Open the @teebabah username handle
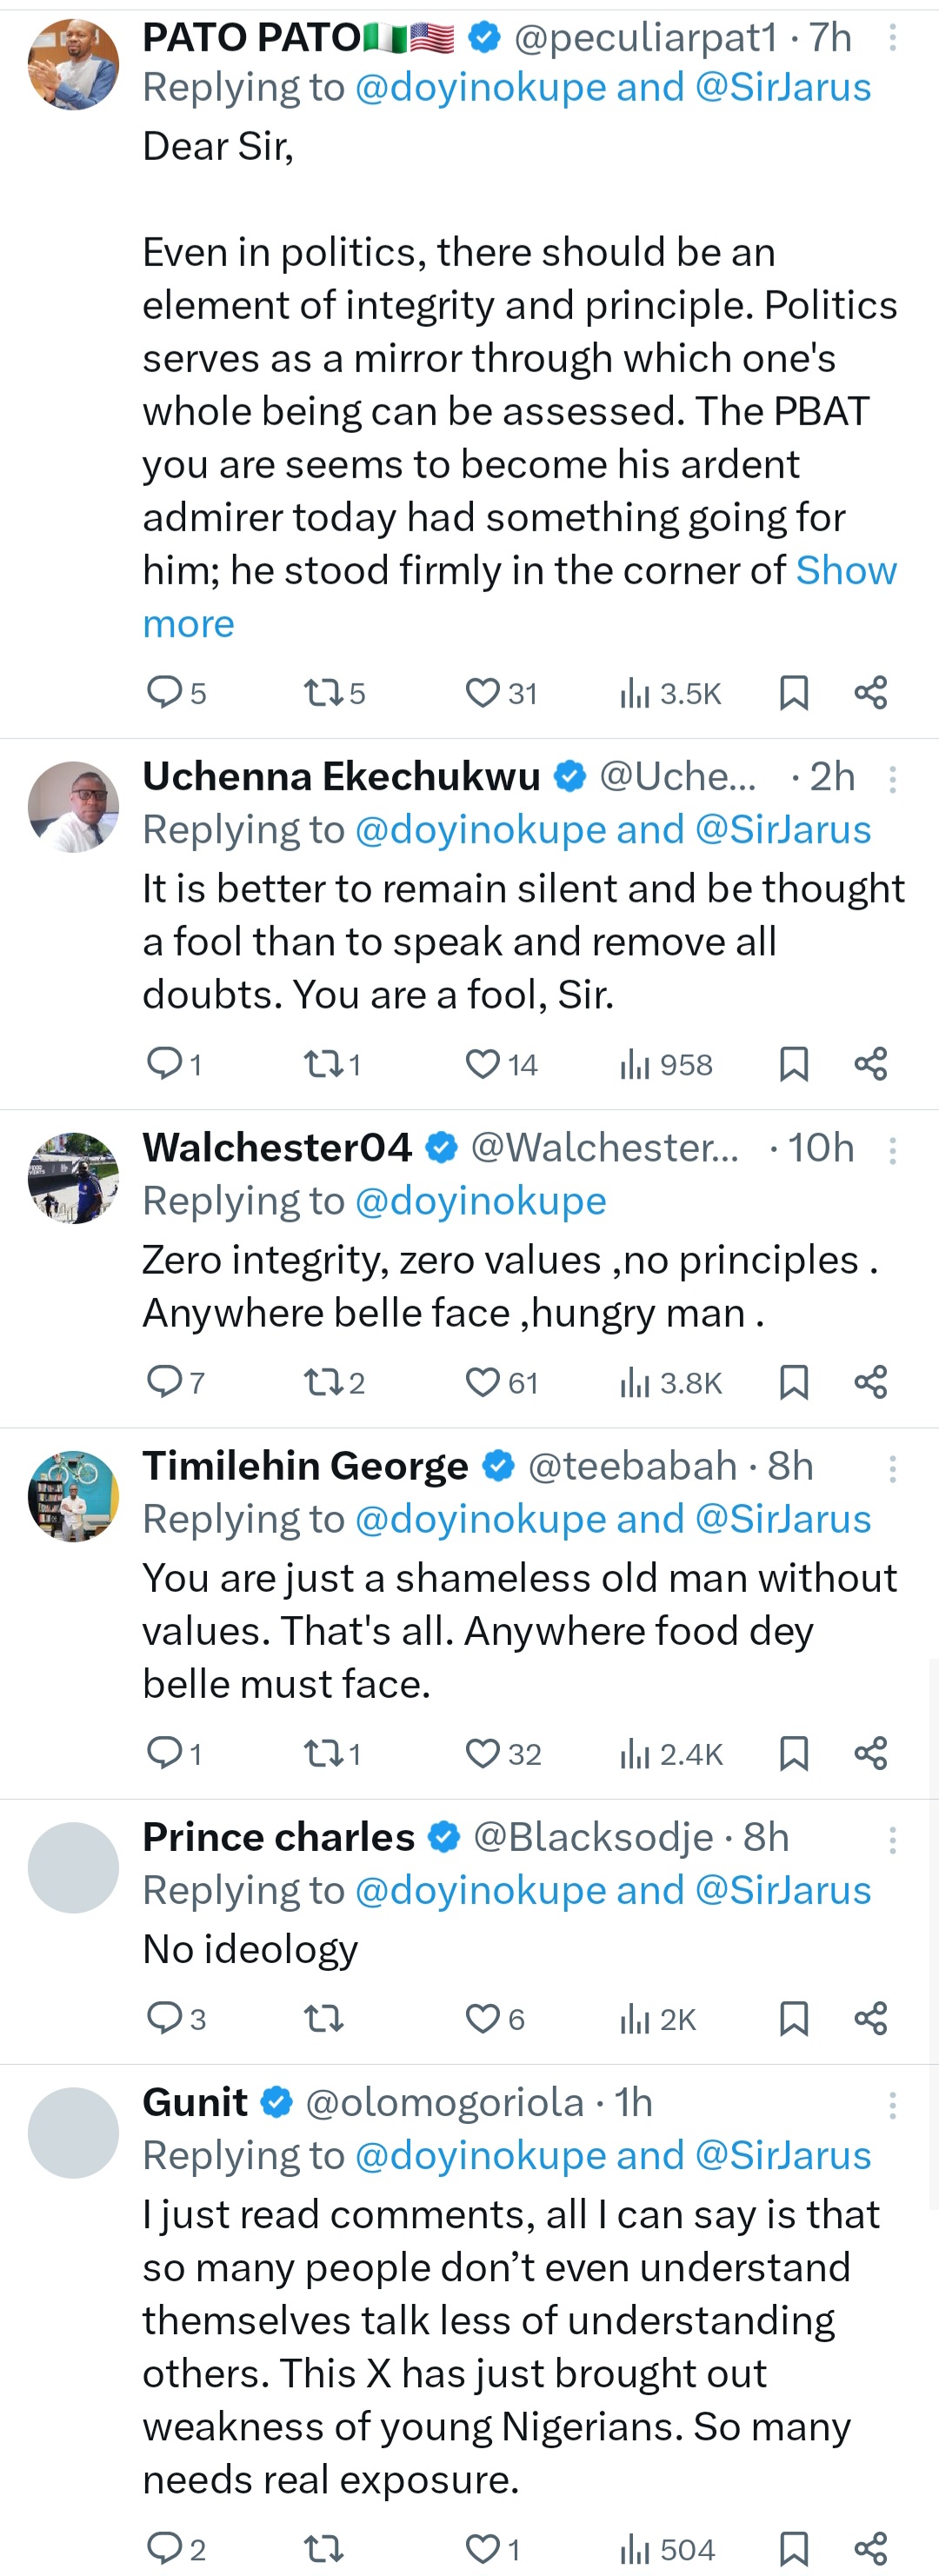 click(x=632, y=1466)
